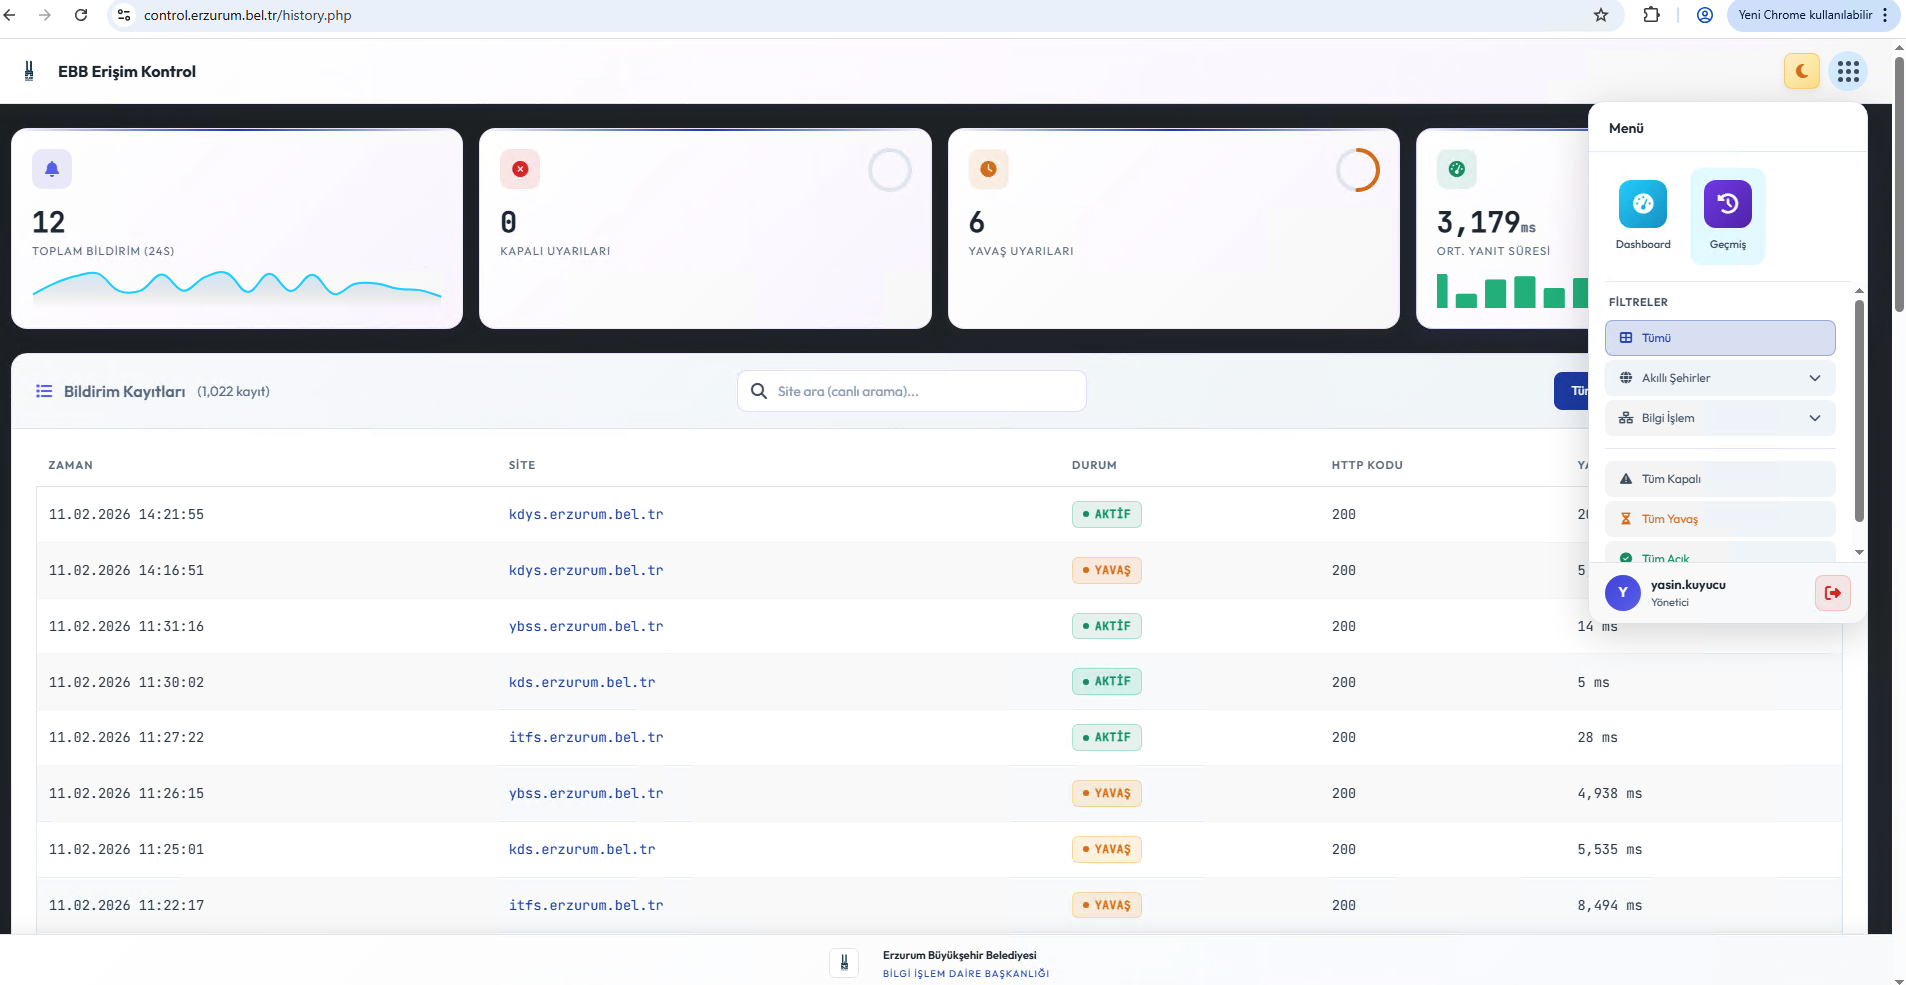Expand the Akıllı Şehirler filter group
1906x985 pixels.
pos(1719,378)
